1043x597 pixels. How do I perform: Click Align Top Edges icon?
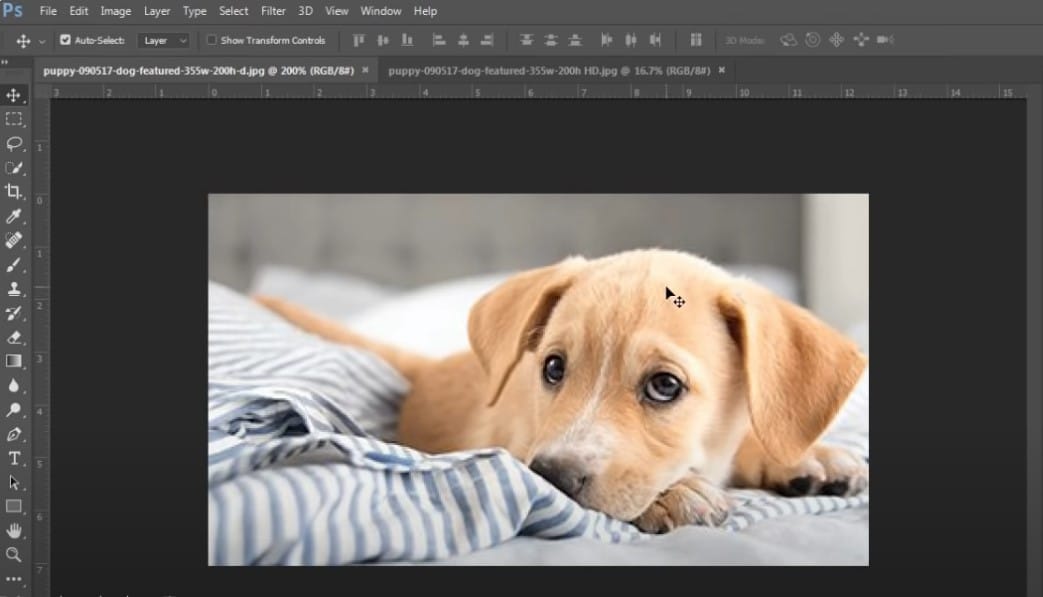[x=359, y=41]
